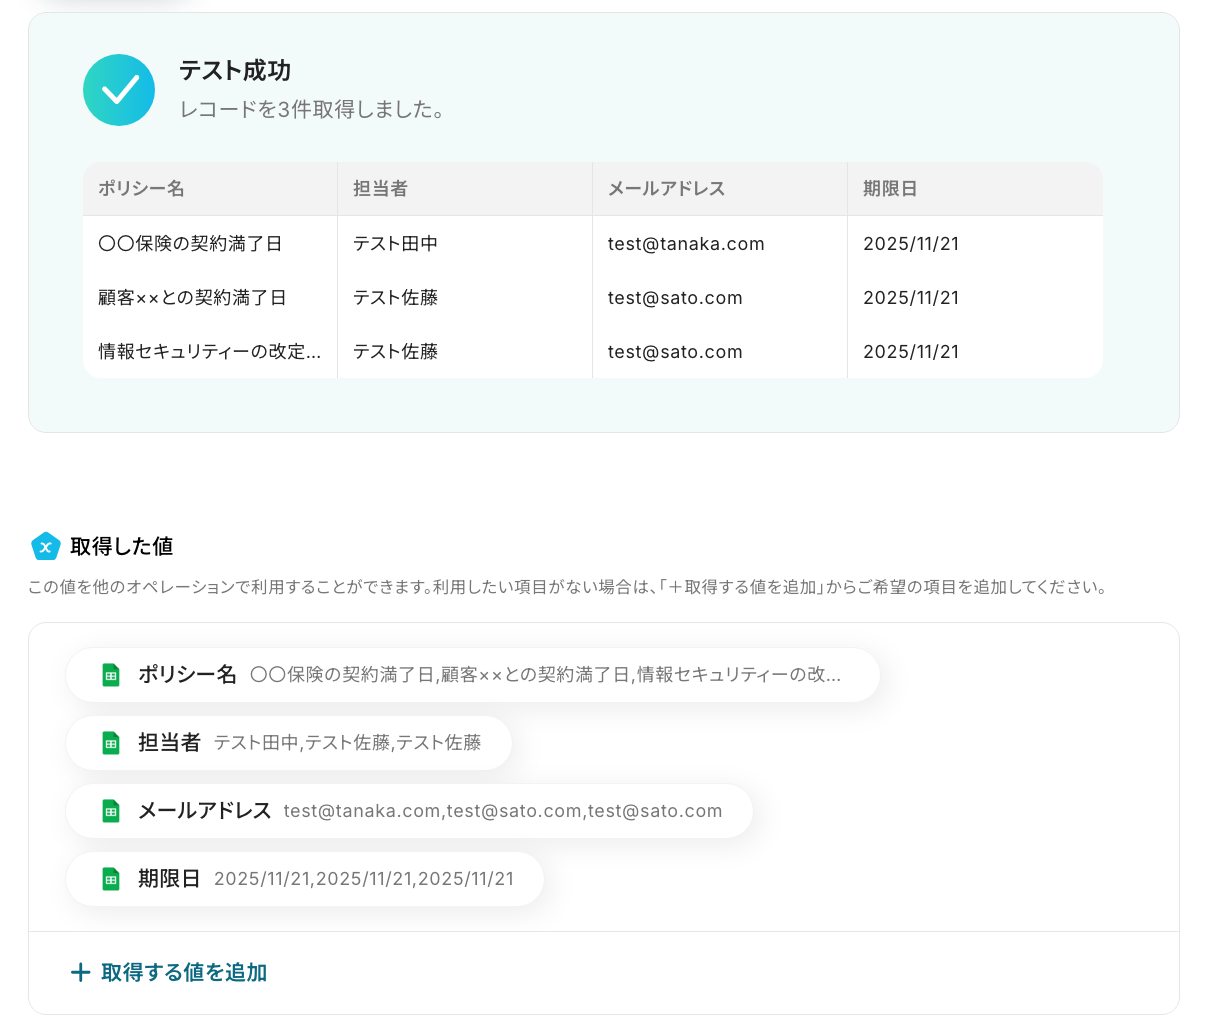Click the plus icon for 取得する値を追加
Image resolution: width=1208 pixels, height=1028 pixels.
pyautogui.click(x=81, y=972)
